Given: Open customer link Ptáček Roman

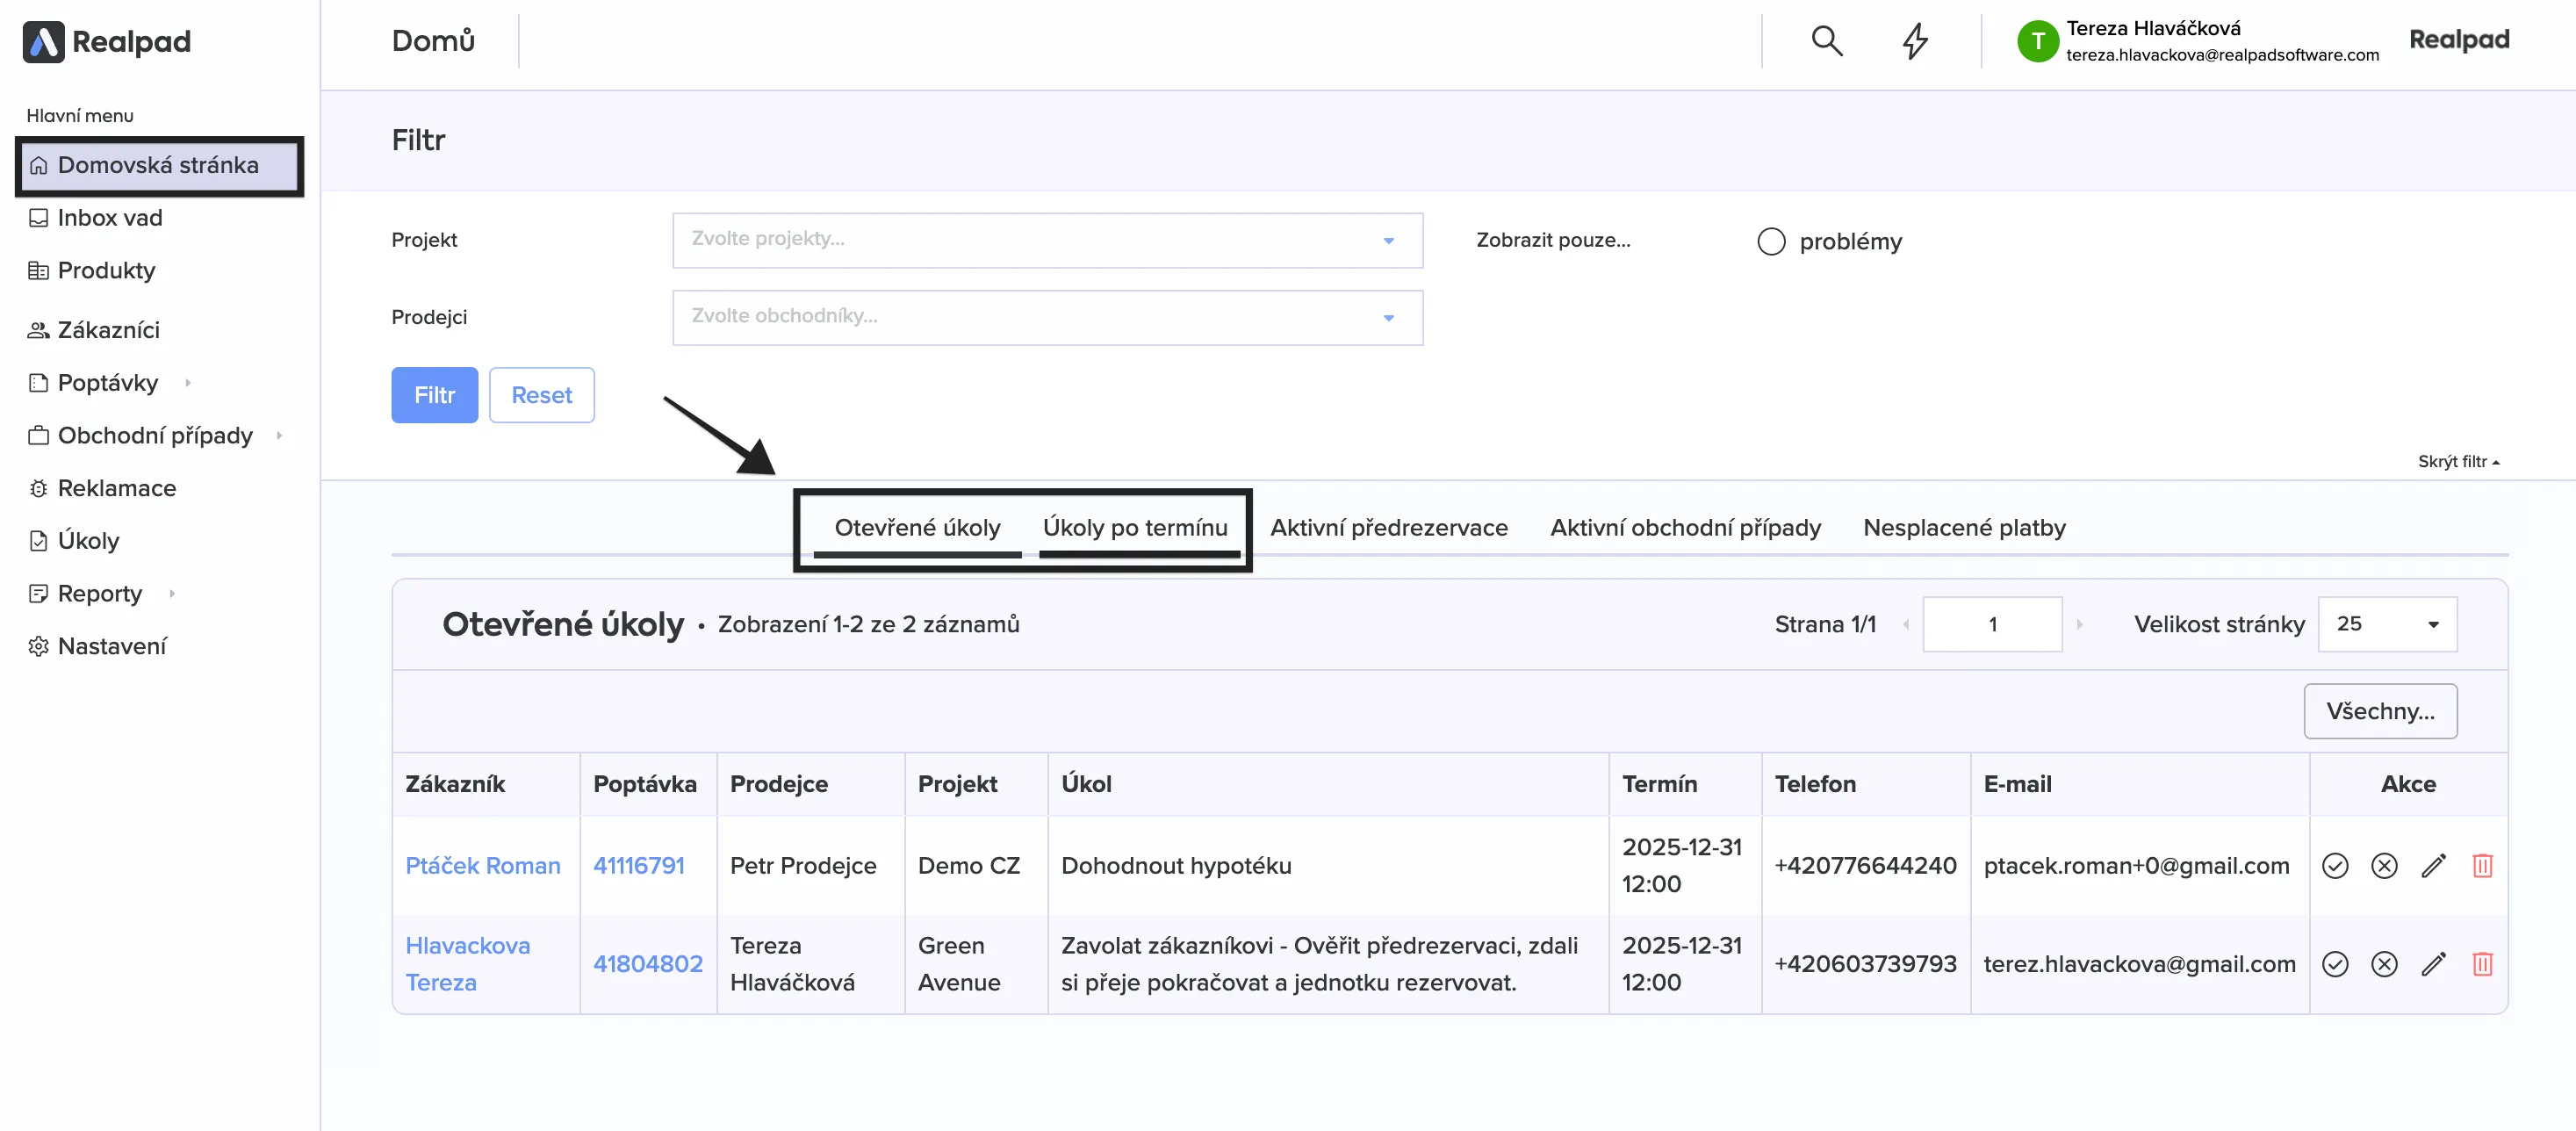Looking at the screenshot, I should click(x=482, y=865).
